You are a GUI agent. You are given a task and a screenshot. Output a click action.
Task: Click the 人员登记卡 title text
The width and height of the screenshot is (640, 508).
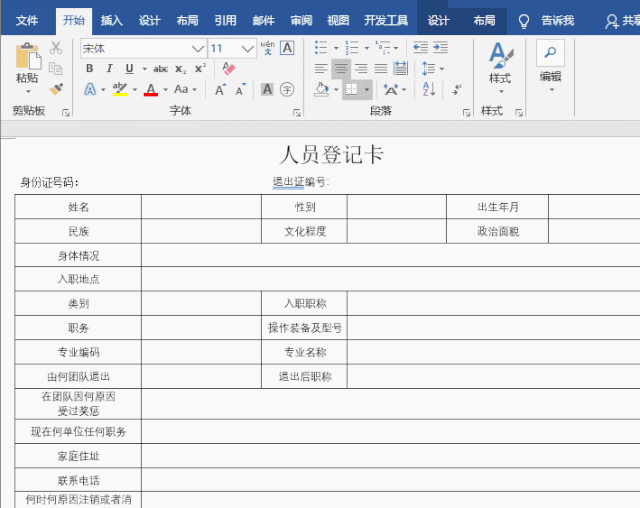(331, 155)
